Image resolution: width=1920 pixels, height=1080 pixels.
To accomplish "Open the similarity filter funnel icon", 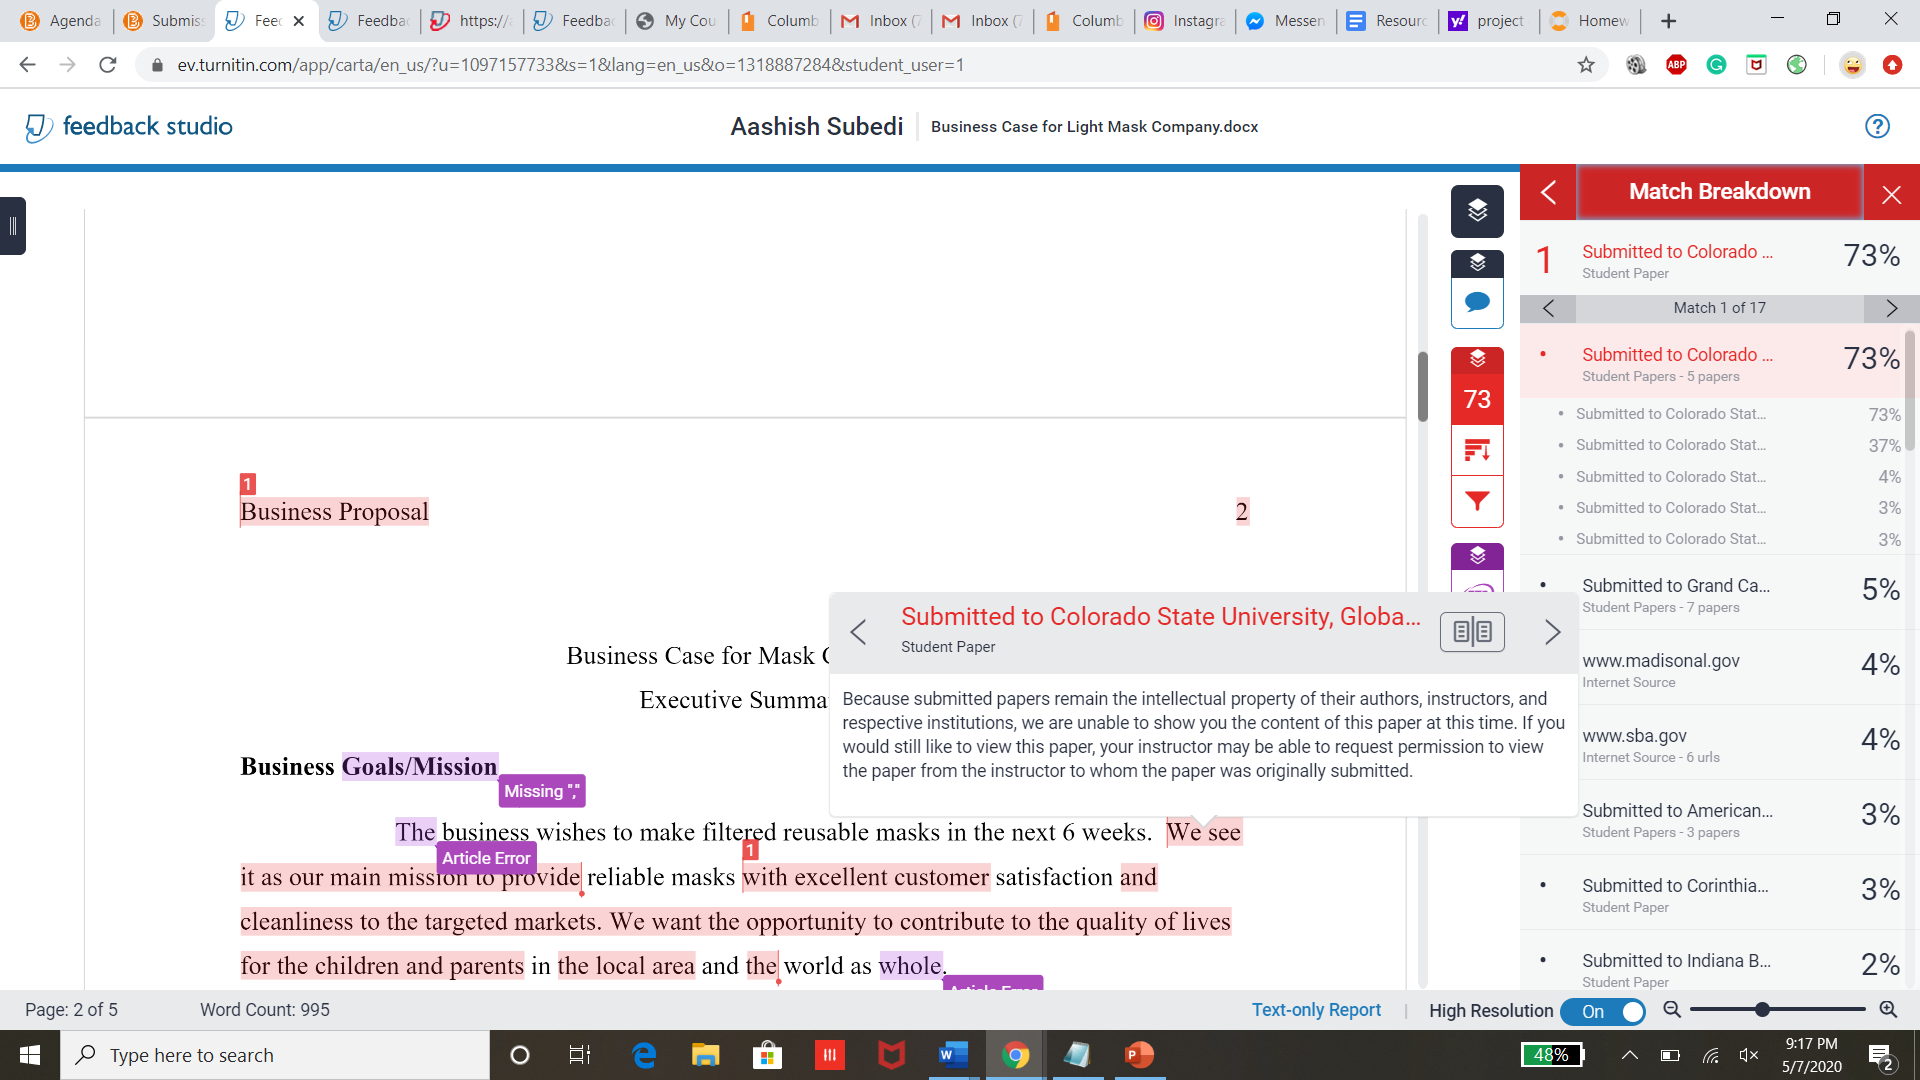I will tap(1477, 501).
